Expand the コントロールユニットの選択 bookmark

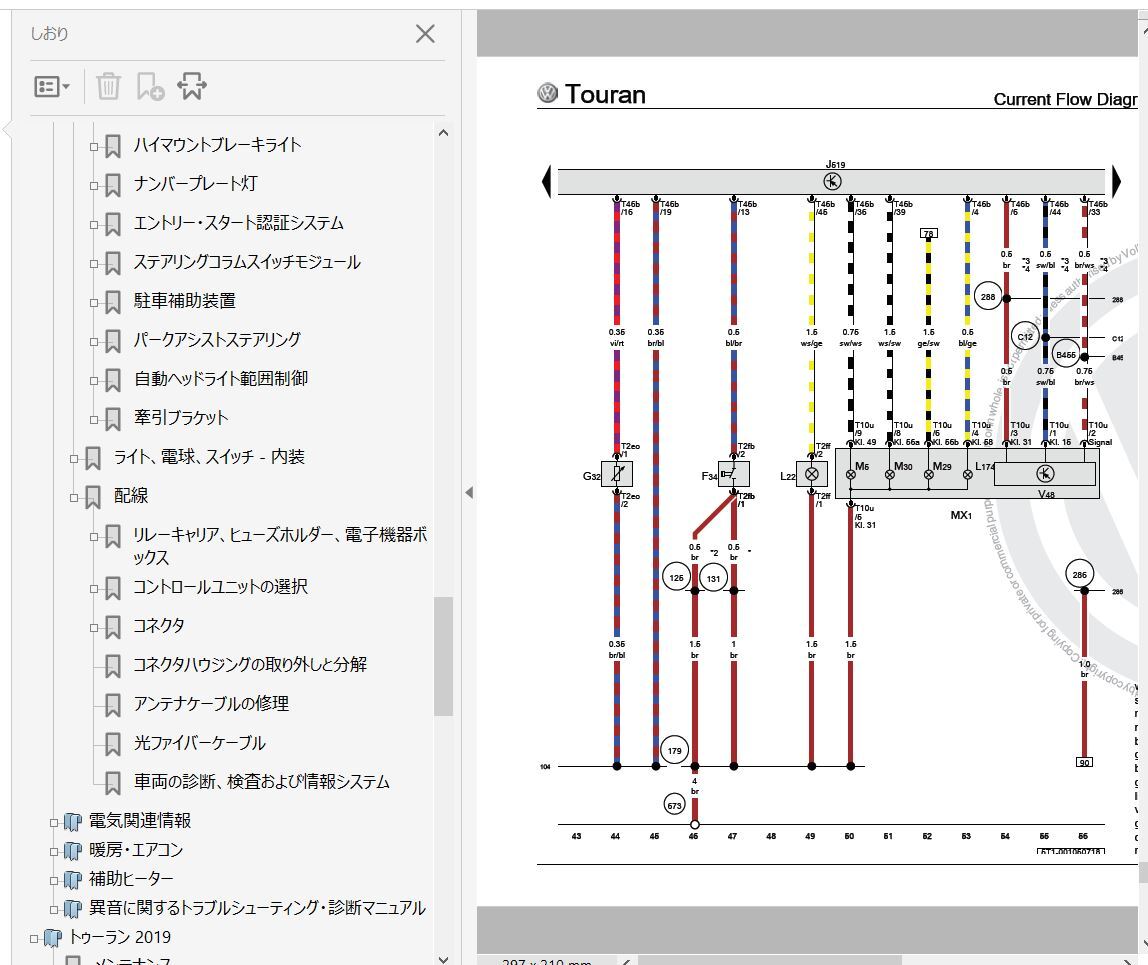pyautogui.click(x=94, y=589)
